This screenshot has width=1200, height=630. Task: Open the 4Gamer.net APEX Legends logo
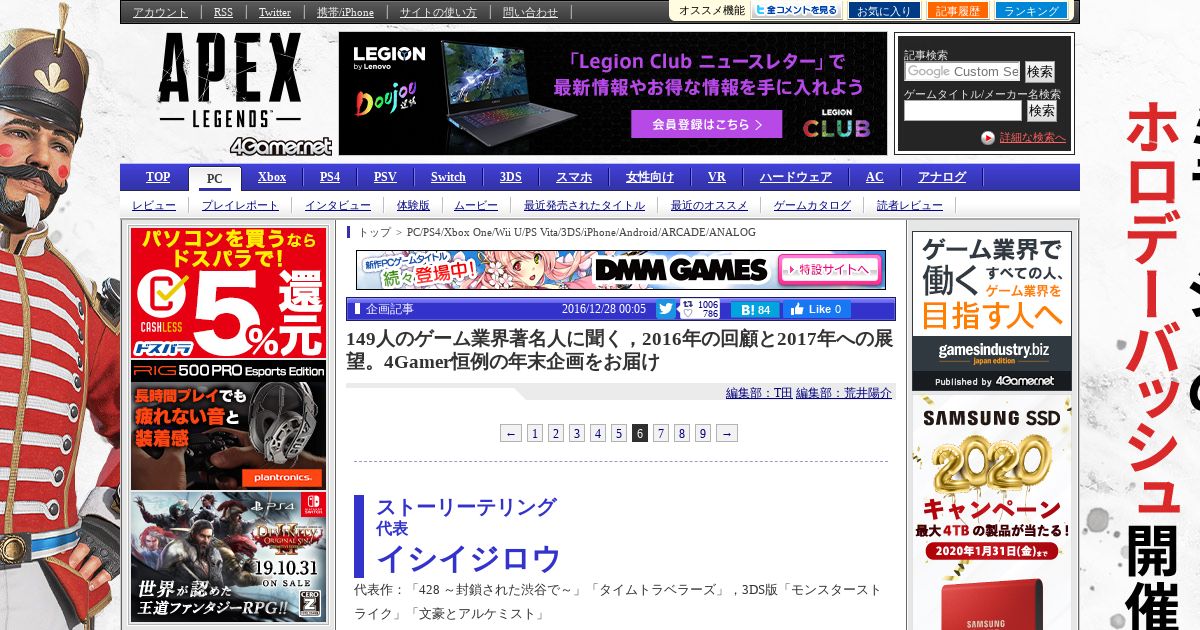(244, 94)
